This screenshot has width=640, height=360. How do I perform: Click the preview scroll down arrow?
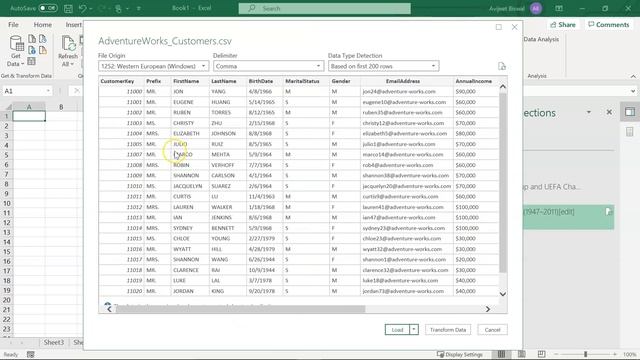click(503, 294)
